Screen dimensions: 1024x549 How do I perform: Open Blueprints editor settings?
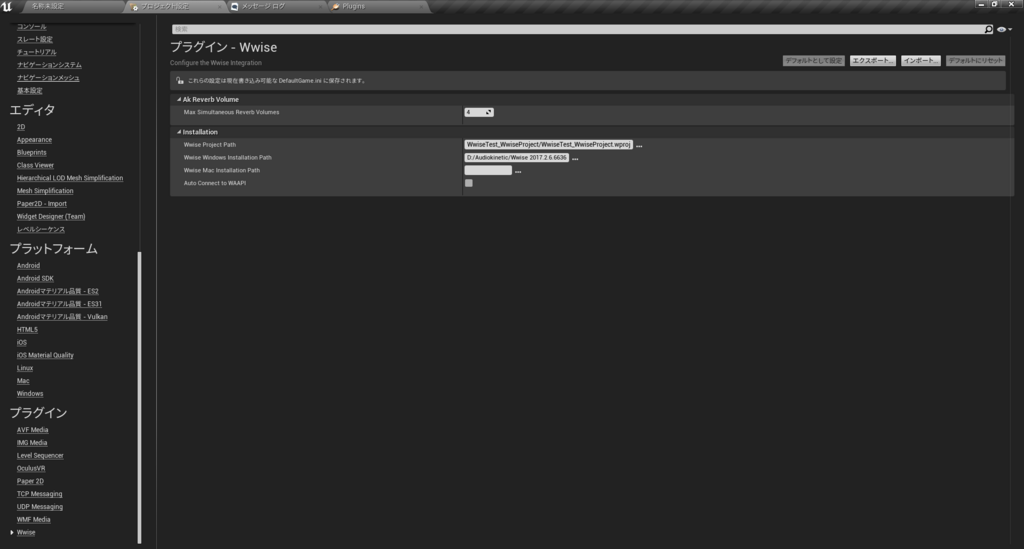(x=31, y=153)
